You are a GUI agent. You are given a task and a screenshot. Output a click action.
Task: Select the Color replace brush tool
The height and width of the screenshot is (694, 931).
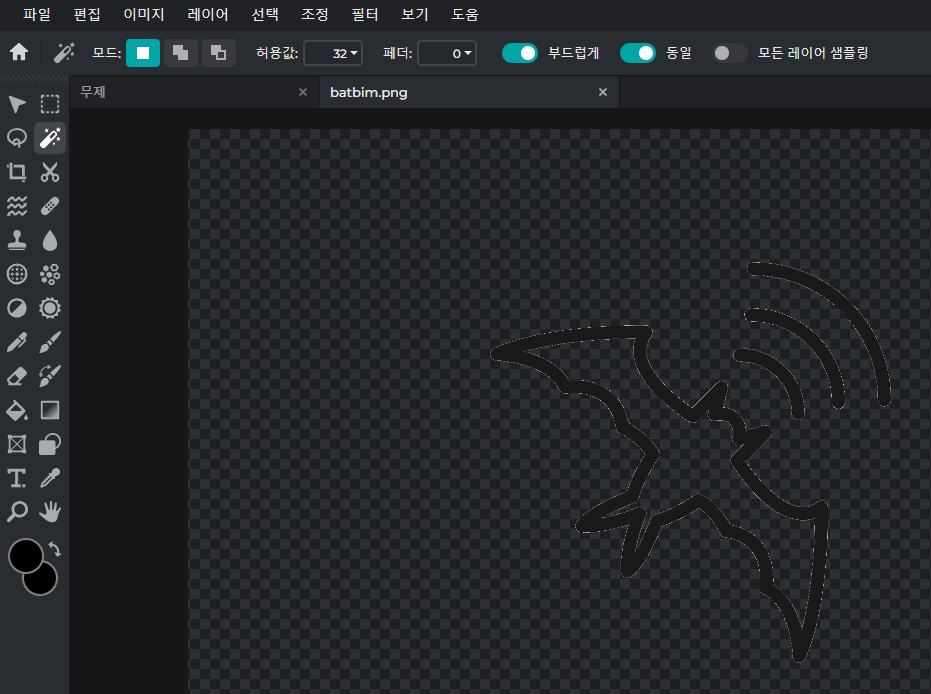pos(50,376)
